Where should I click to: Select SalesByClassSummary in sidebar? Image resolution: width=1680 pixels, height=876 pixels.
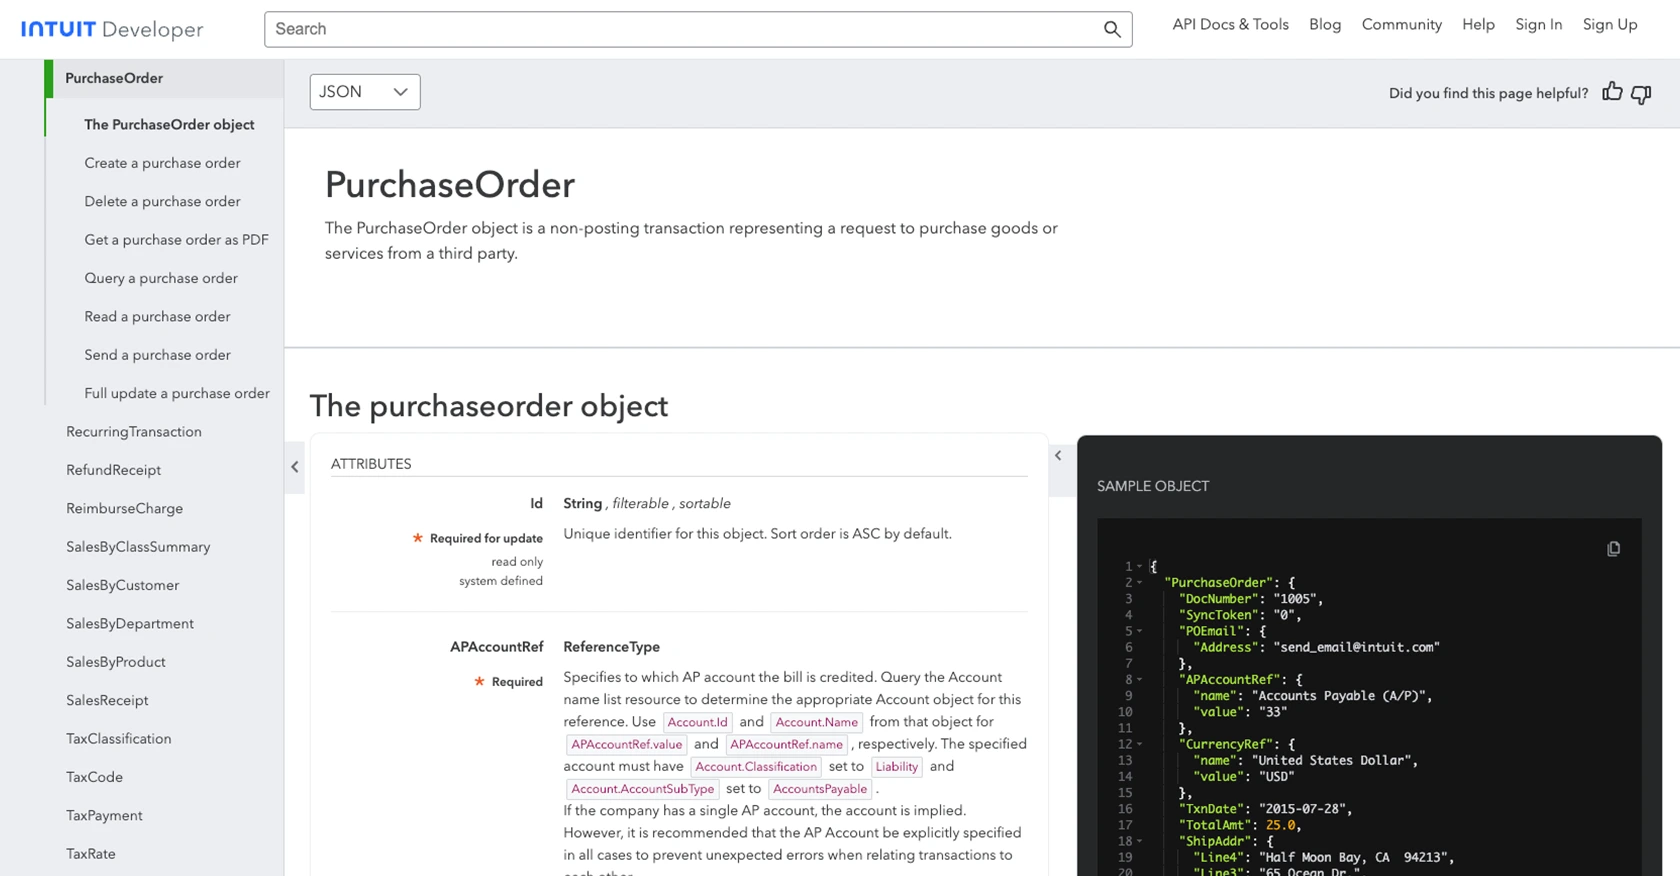tap(138, 547)
